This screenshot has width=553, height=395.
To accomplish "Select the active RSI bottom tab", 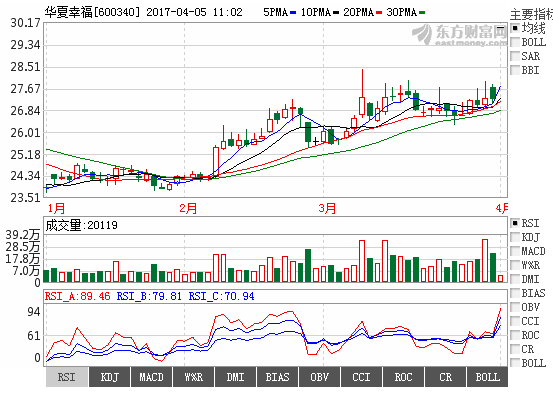I will [67, 377].
